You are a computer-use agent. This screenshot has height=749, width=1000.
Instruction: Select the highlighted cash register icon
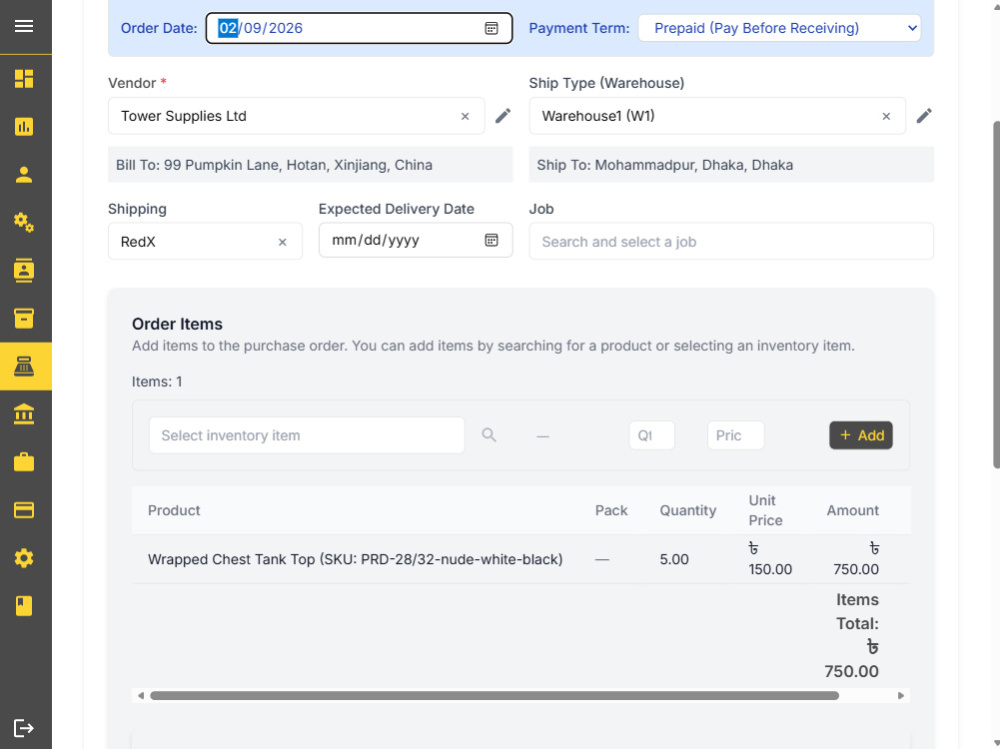tap(26, 366)
